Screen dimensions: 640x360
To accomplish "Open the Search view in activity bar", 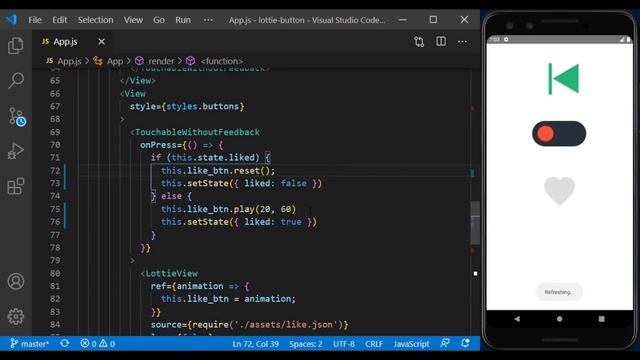I will point(16,80).
